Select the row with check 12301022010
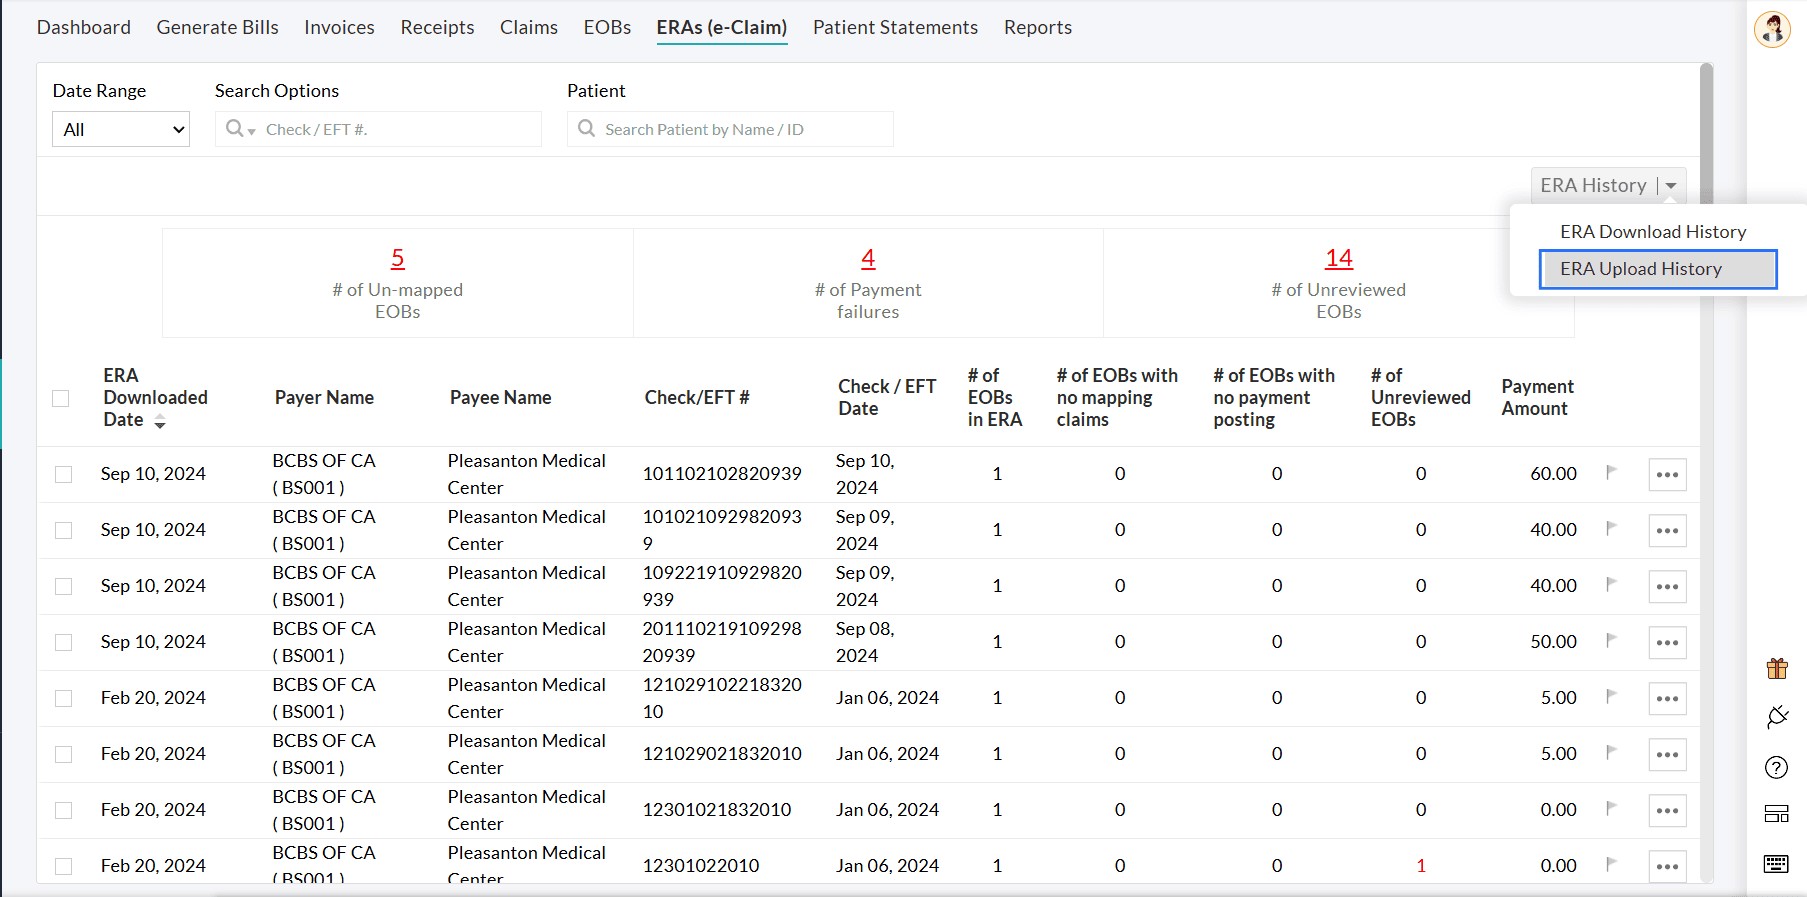The height and width of the screenshot is (897, 1807). [64, 866]
